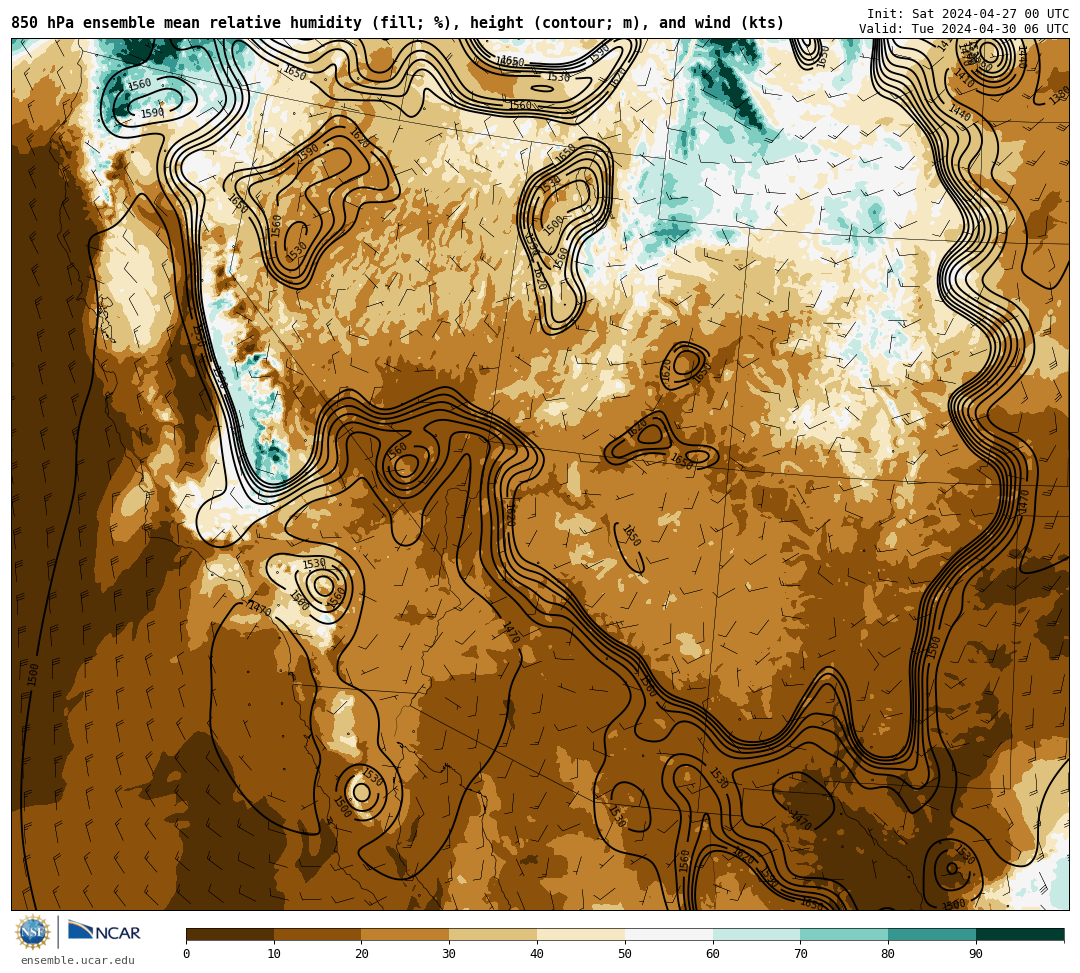Image resolution: width=1080 pixels, height=973 pixels.
Task: Pick the 10–20 brown colorbar segment
Action: pos(318,934)
